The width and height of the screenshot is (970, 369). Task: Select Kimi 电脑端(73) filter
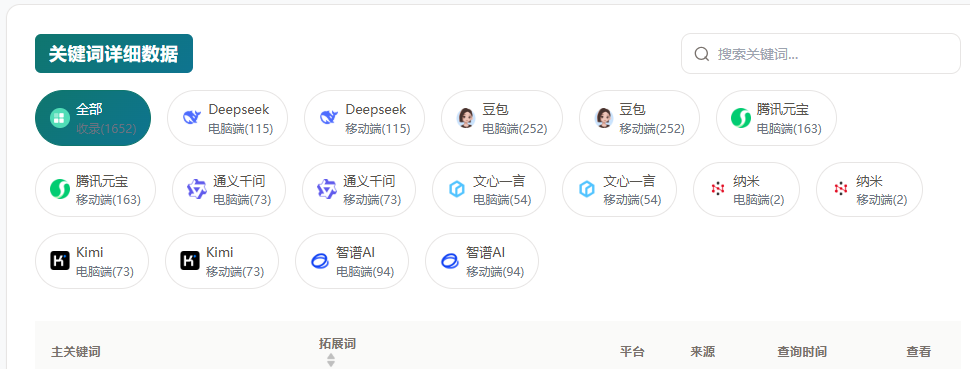[92, 261]
